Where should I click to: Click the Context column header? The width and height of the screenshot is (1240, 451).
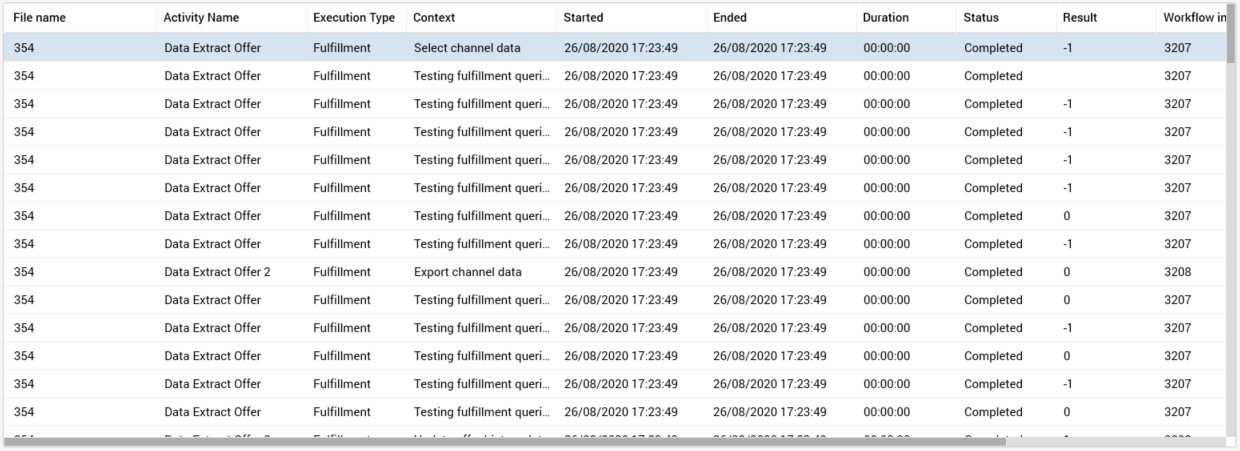click(x=434, y=18)
